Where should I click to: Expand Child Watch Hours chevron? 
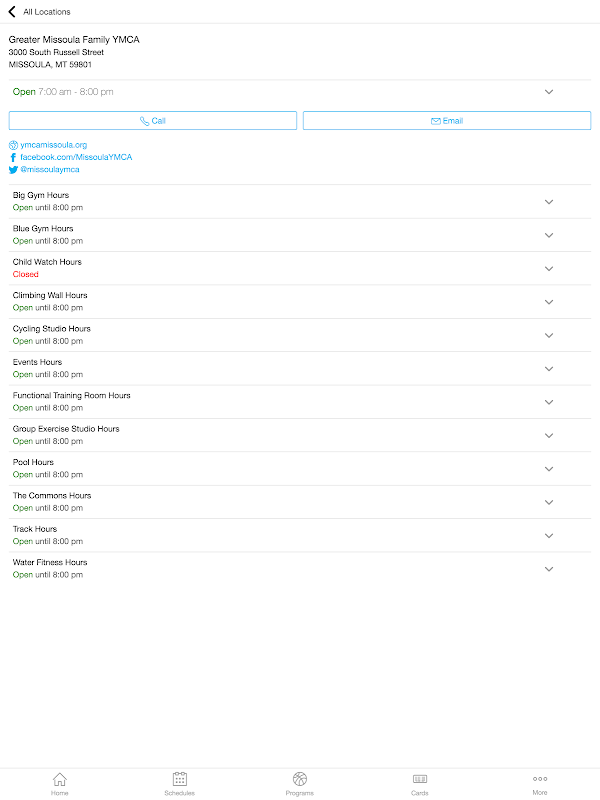pyautogui.click(x=549, y=269)
